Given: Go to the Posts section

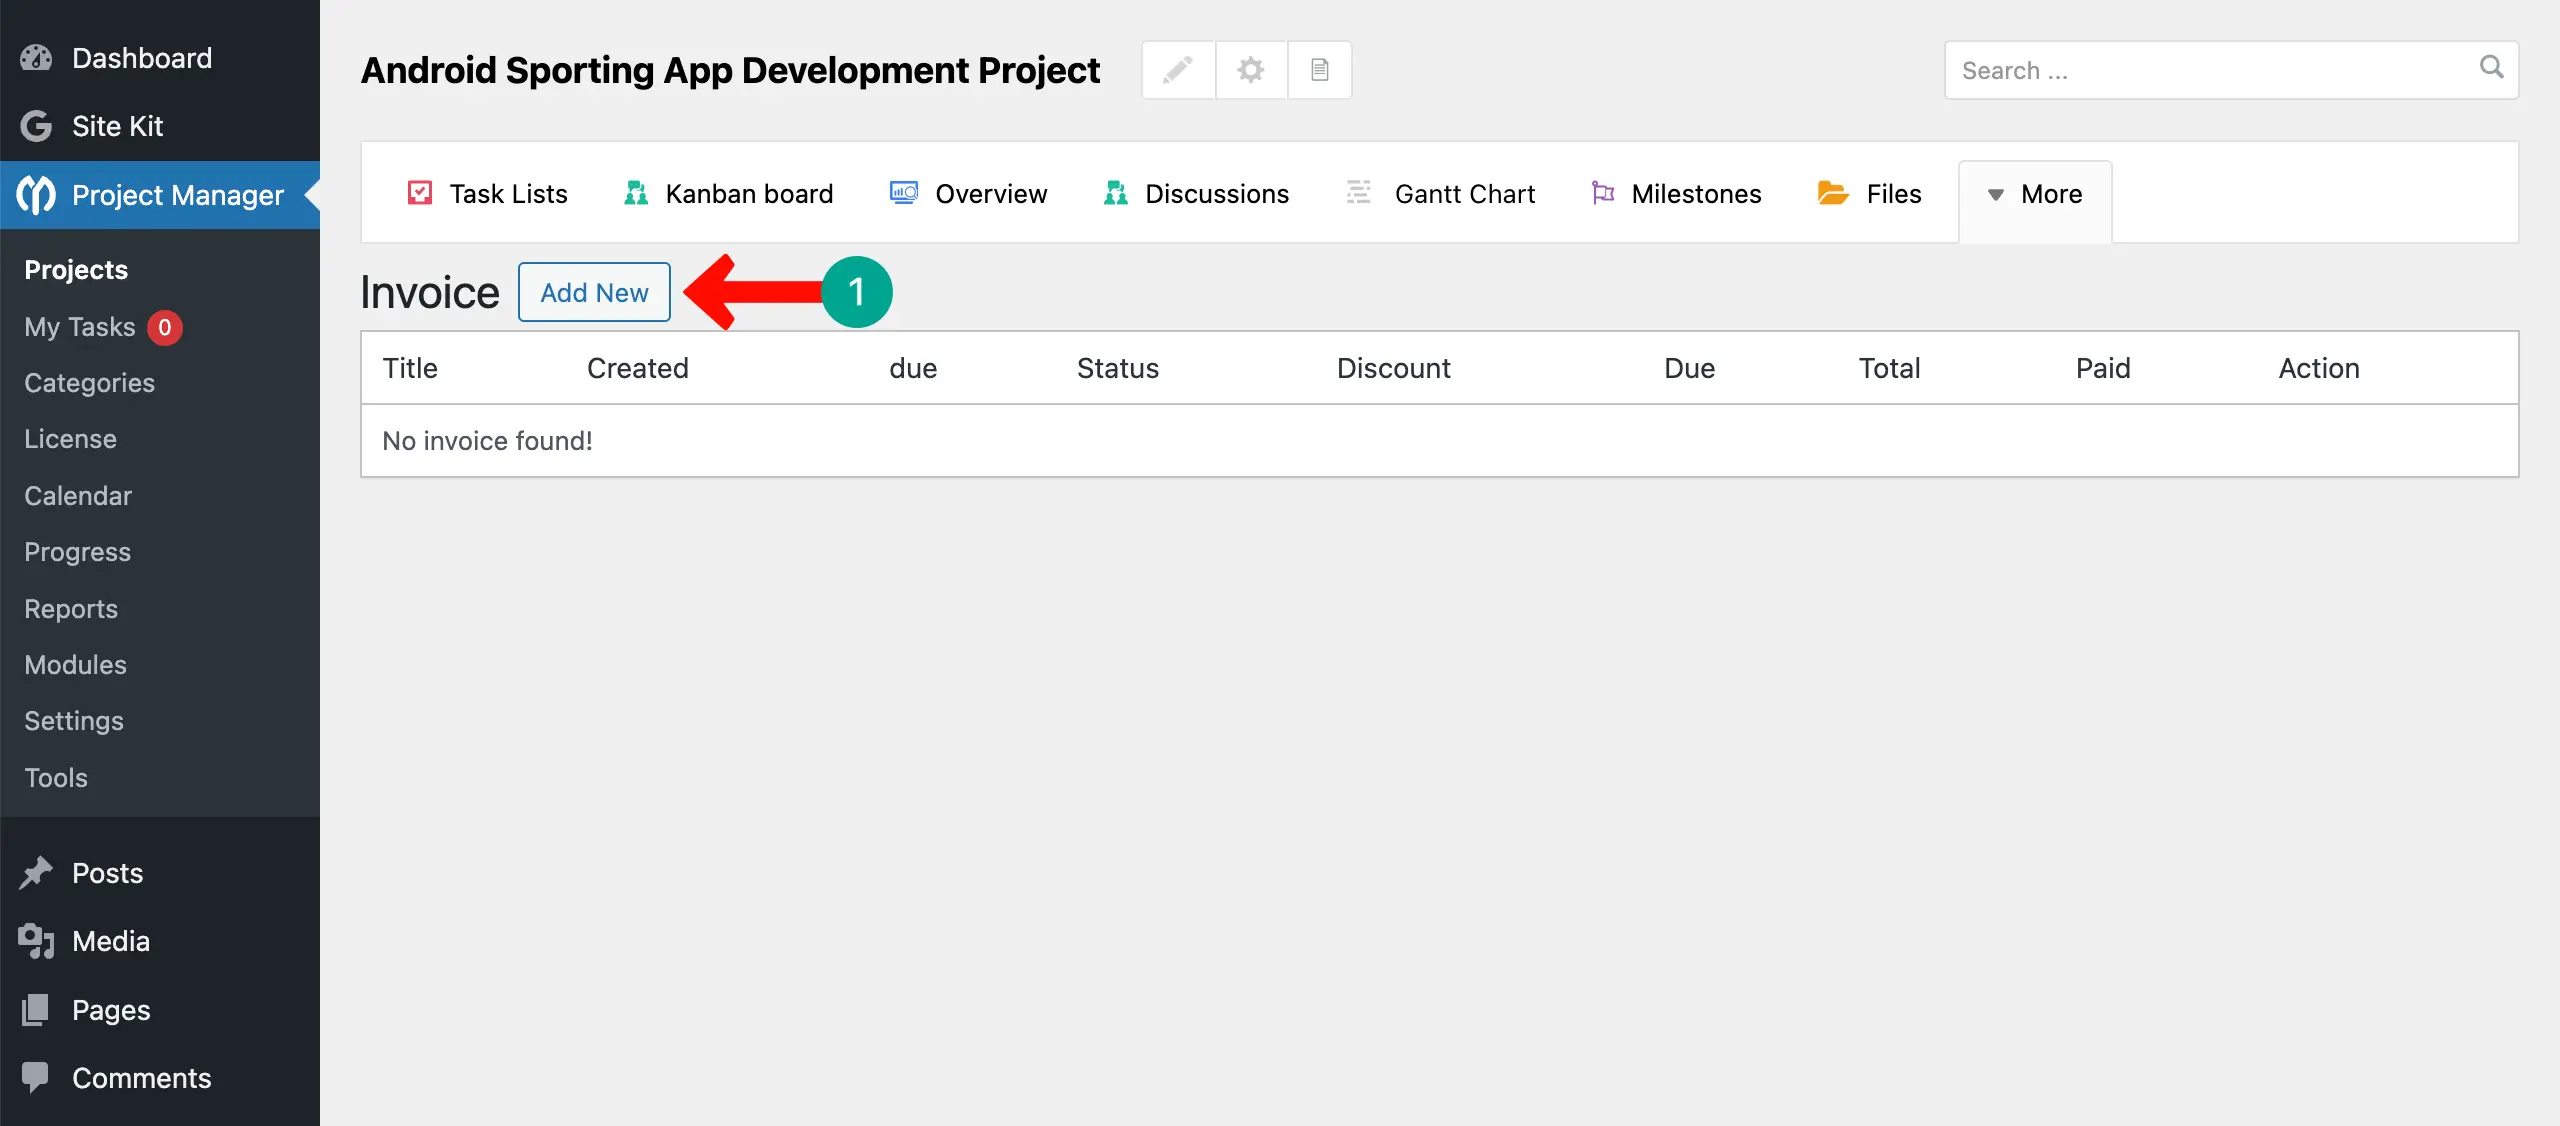Looking at the screenshot, I should [x=107, y=872].
